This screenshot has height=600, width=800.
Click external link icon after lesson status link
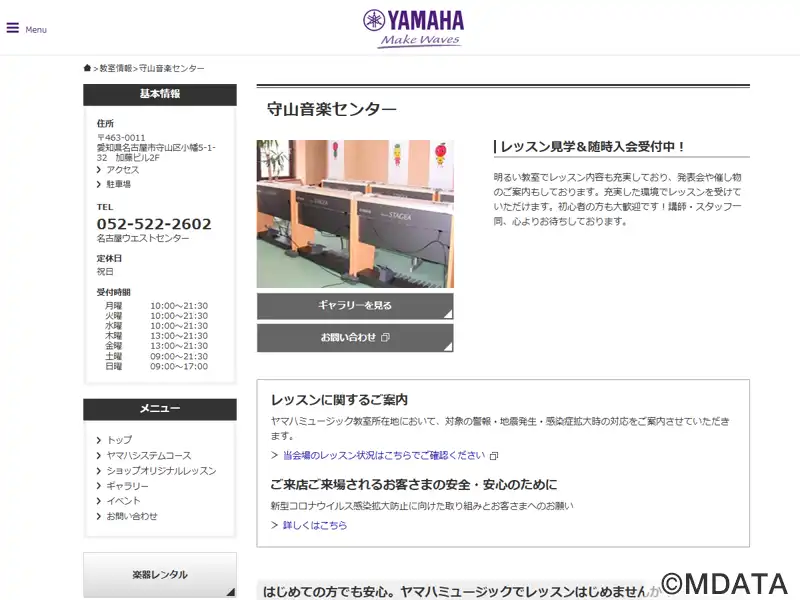tap(493, 456)
